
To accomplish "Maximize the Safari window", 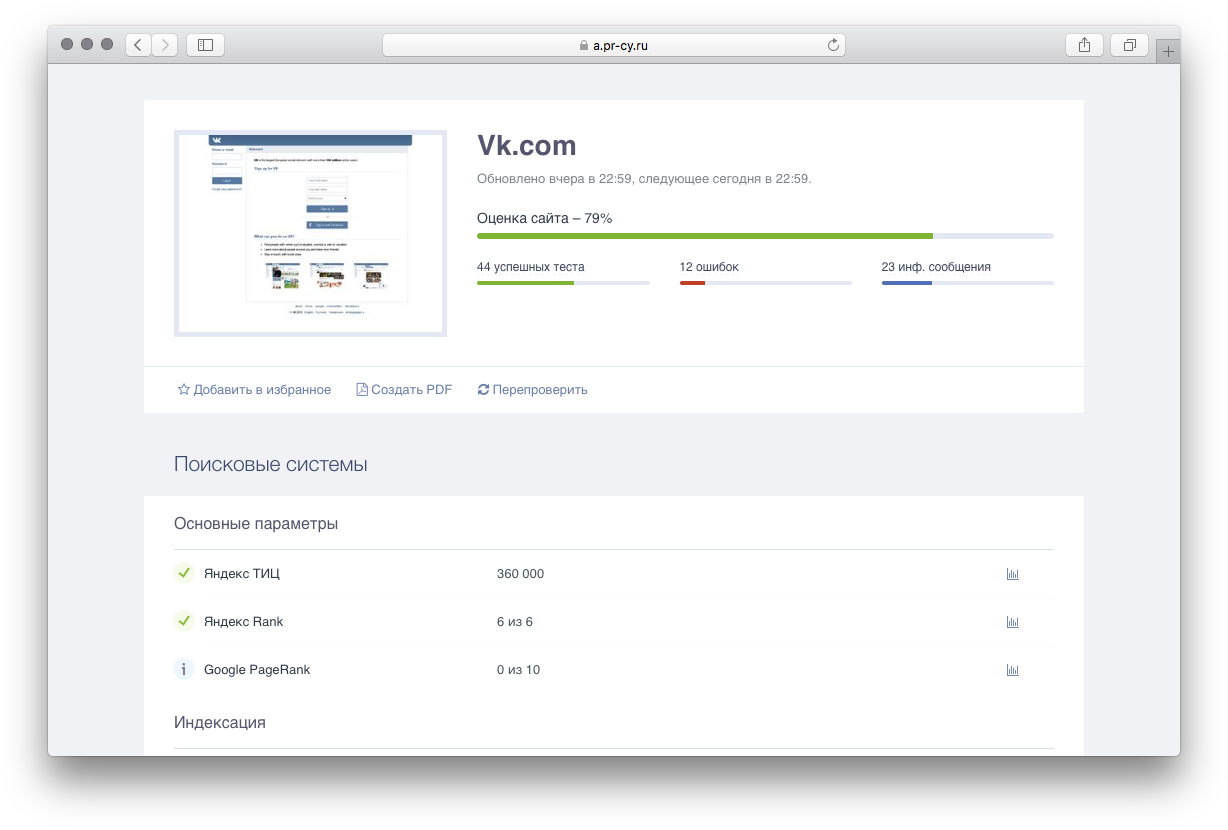I will pyautogui.click(x=107, y=44).
